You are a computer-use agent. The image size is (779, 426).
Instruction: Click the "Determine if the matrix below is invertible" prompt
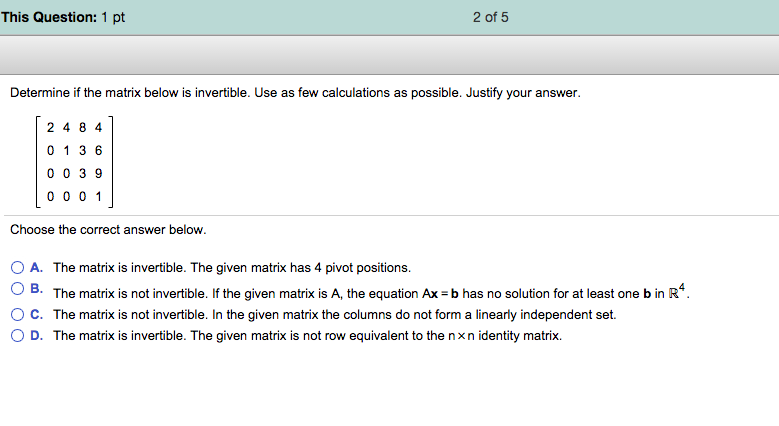[294, 93]
